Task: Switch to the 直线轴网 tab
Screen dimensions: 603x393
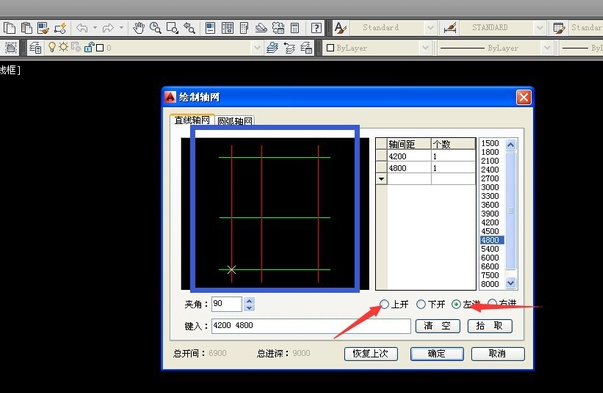Action: point(192,120)
